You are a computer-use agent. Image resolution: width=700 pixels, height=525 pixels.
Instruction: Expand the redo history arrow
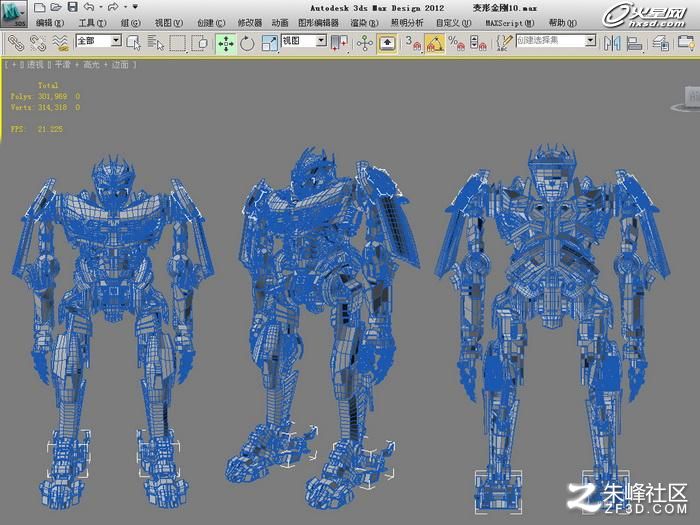click(125, 7)
